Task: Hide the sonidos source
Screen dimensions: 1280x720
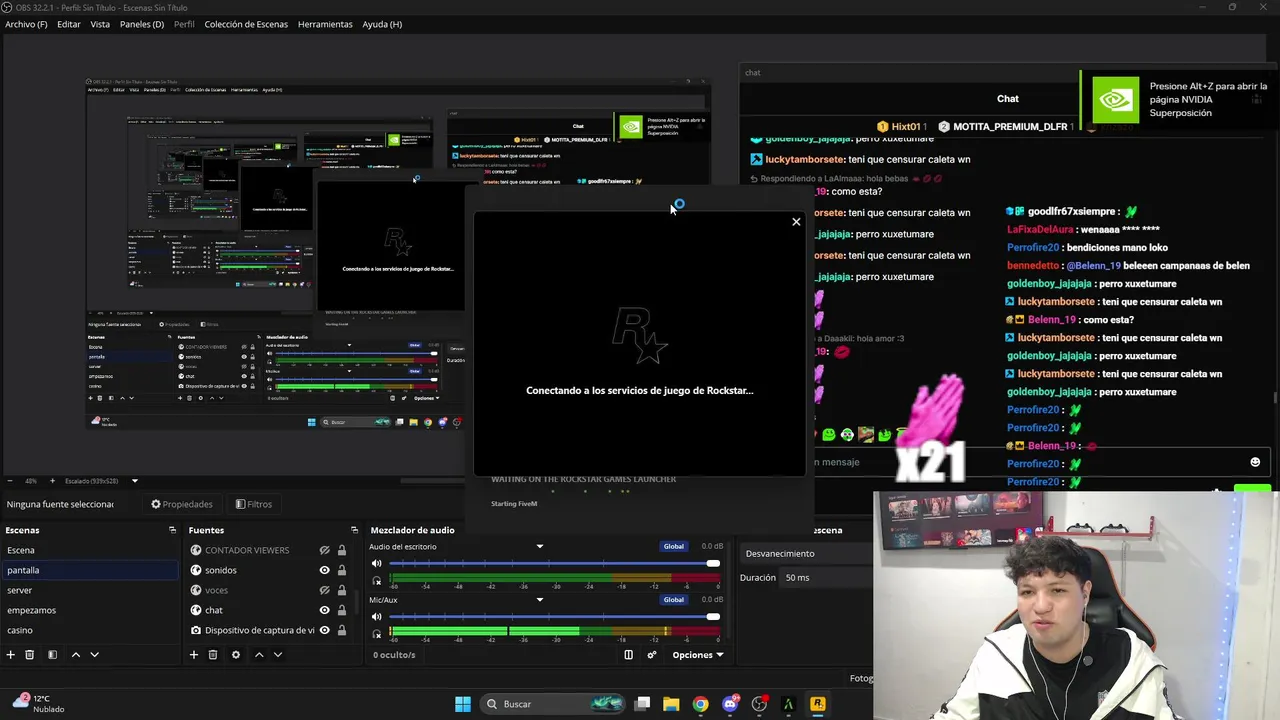Action: coord(324,570)
